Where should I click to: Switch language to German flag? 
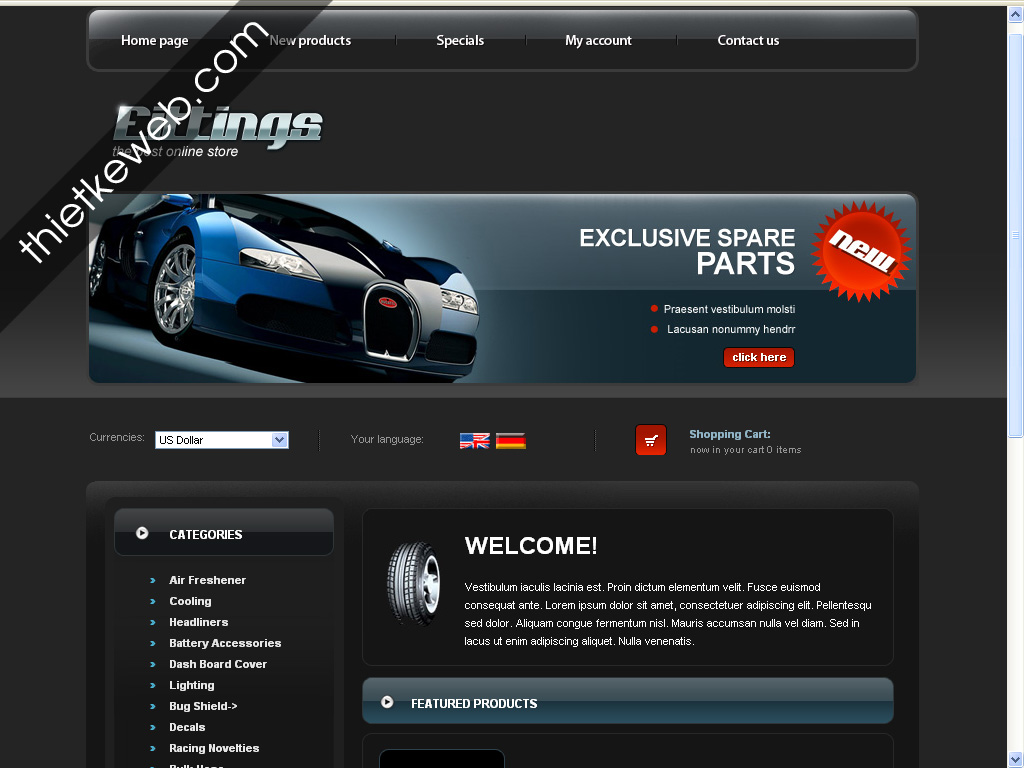[x=511, y=441]
